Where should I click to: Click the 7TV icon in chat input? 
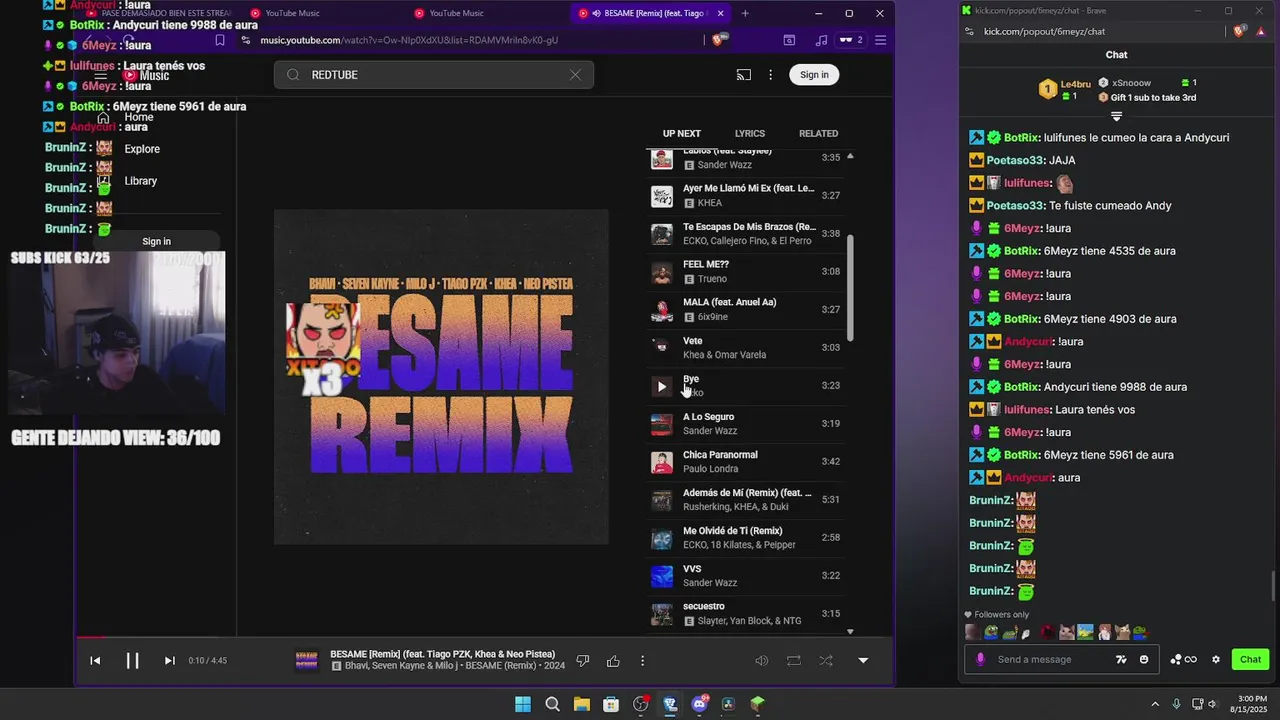(1121, 659)
